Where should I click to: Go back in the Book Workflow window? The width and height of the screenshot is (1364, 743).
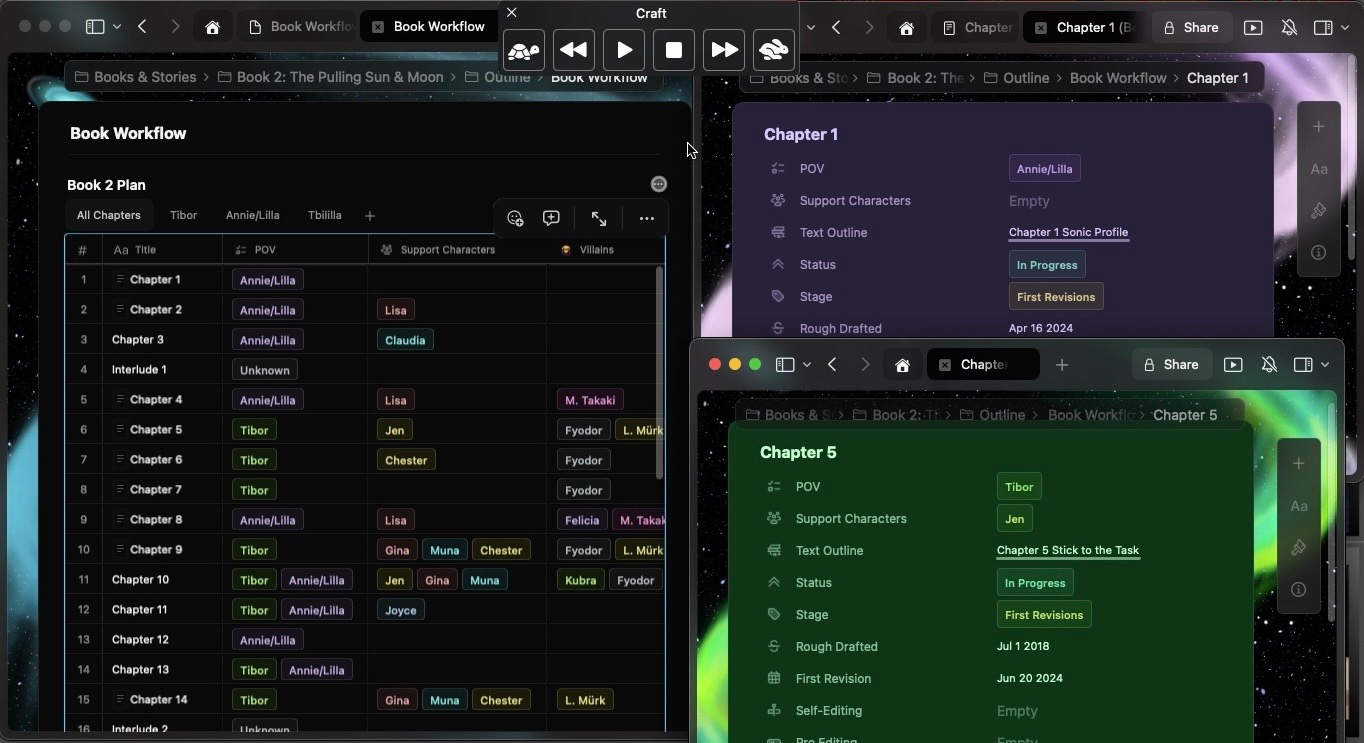pyautogui.click(x=142, y=27)
